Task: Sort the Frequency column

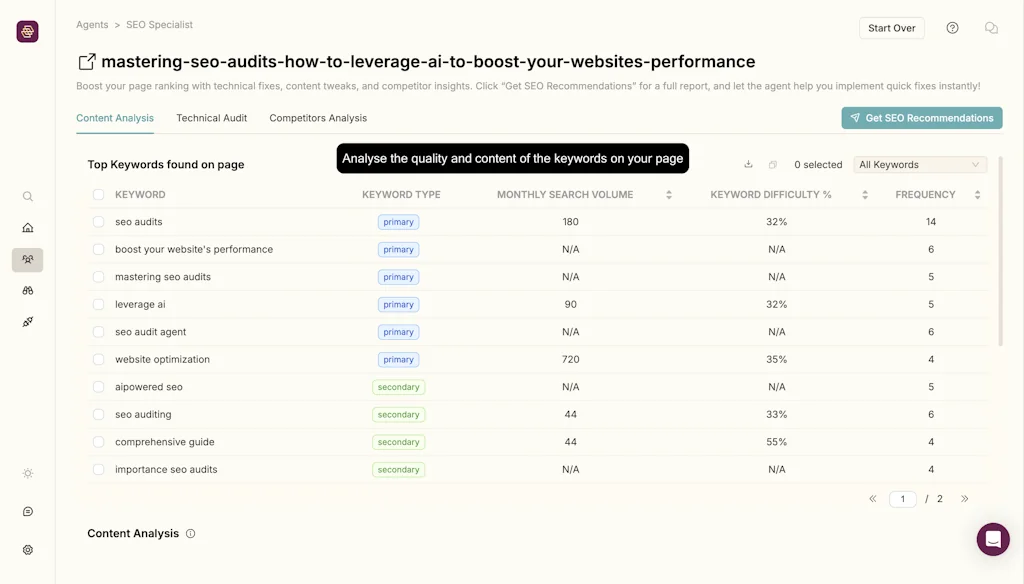Action: tap(977, 195)
